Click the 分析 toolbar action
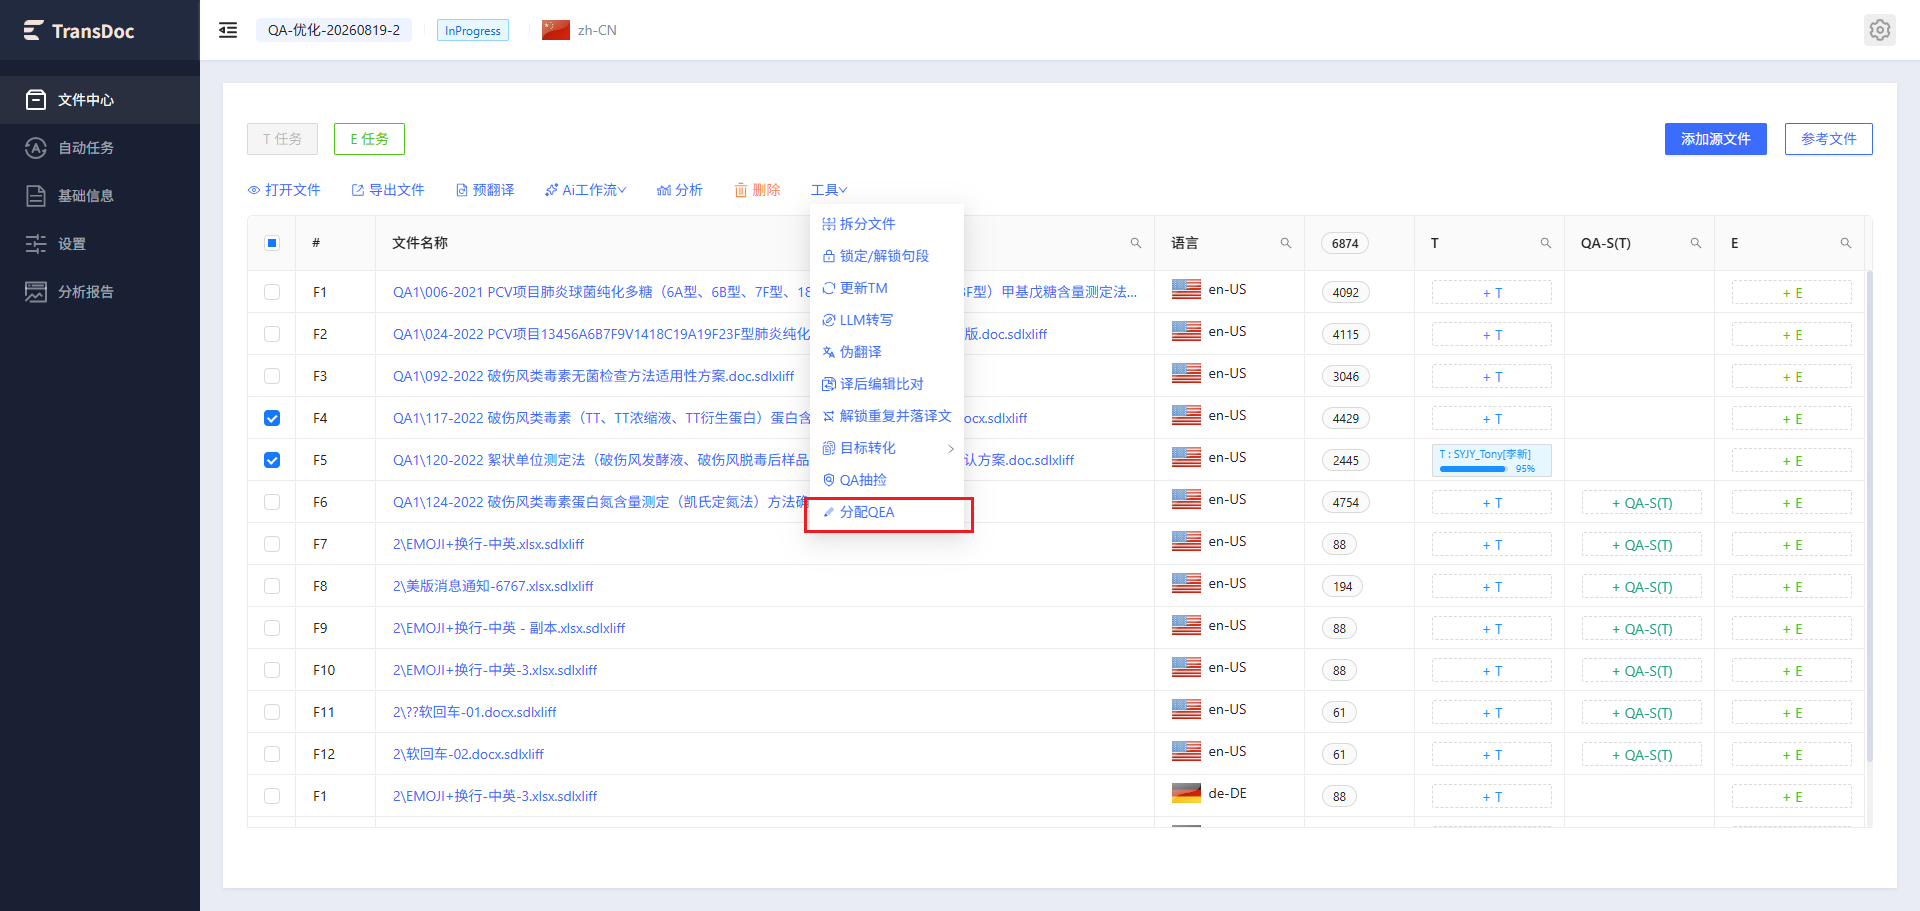 click(x=680, y=190)
